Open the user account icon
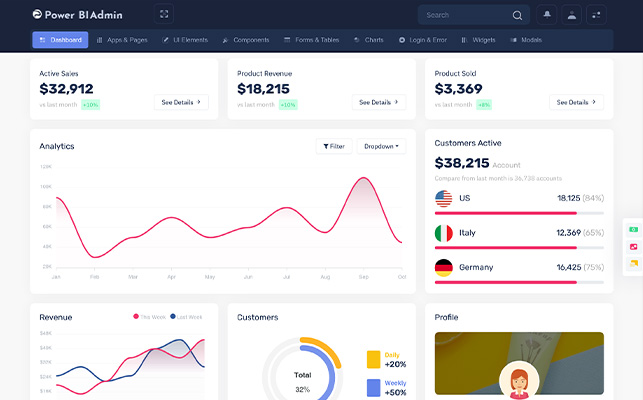This screenshot has width=643, height=400. [x=571, y=15]
